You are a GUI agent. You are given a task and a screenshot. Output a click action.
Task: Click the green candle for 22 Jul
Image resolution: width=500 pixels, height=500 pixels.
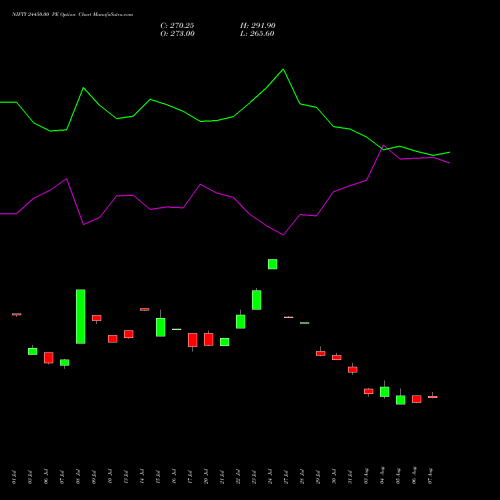241,321
